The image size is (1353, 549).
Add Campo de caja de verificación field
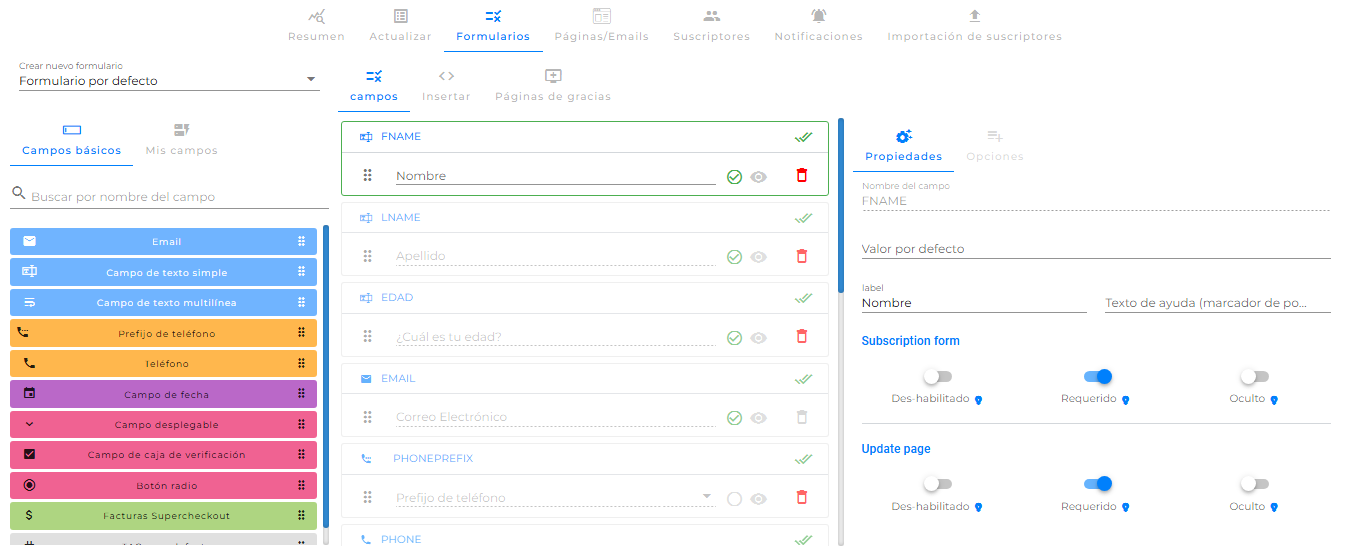point(163,454)
